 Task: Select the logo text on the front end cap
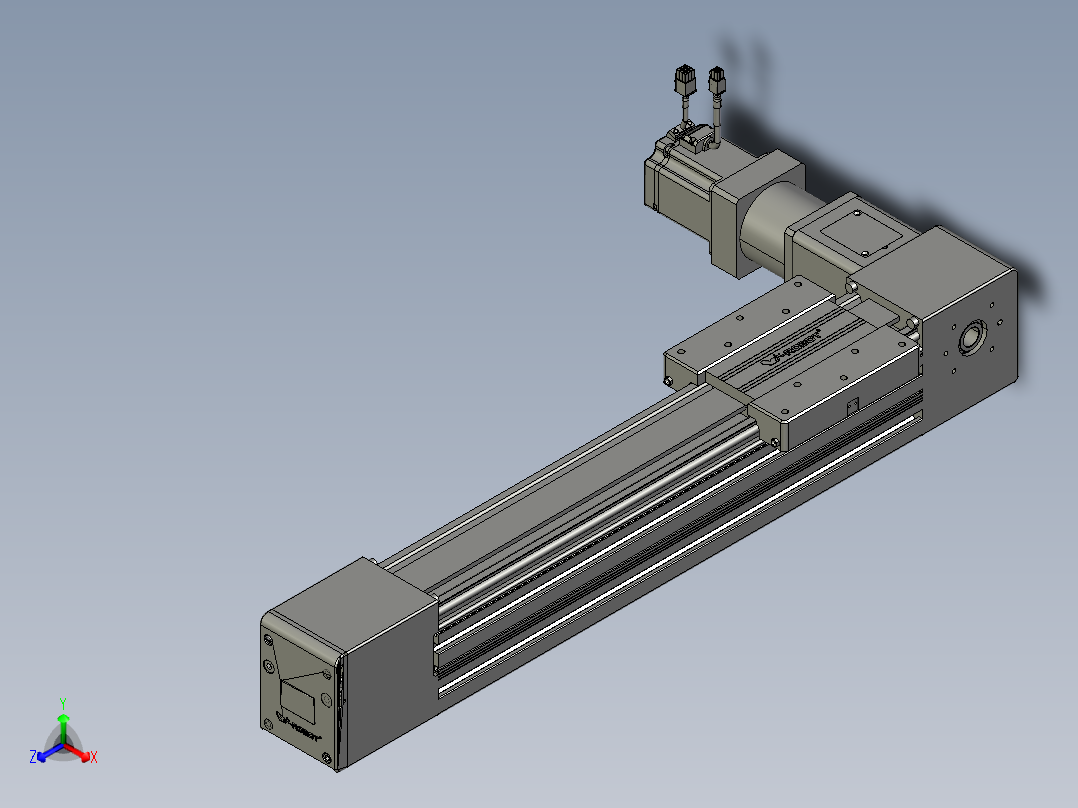[x=298, y=727]
